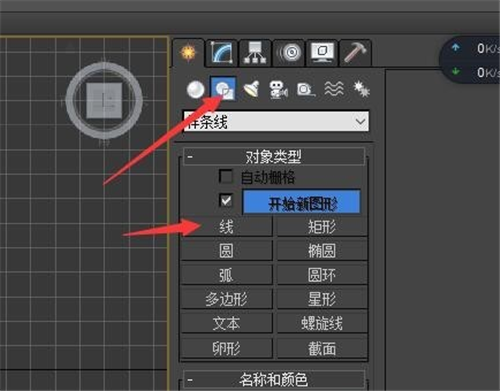Select the Systems gears icon
This screenshot has height=391, width=500.
(362, 89)
